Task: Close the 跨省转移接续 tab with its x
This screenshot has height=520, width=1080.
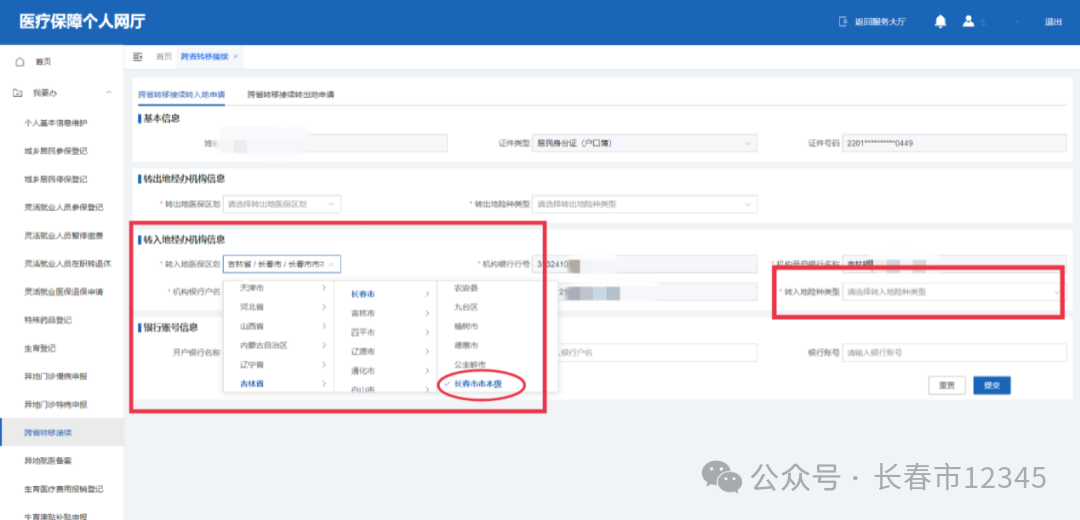Action: (236, 57)
